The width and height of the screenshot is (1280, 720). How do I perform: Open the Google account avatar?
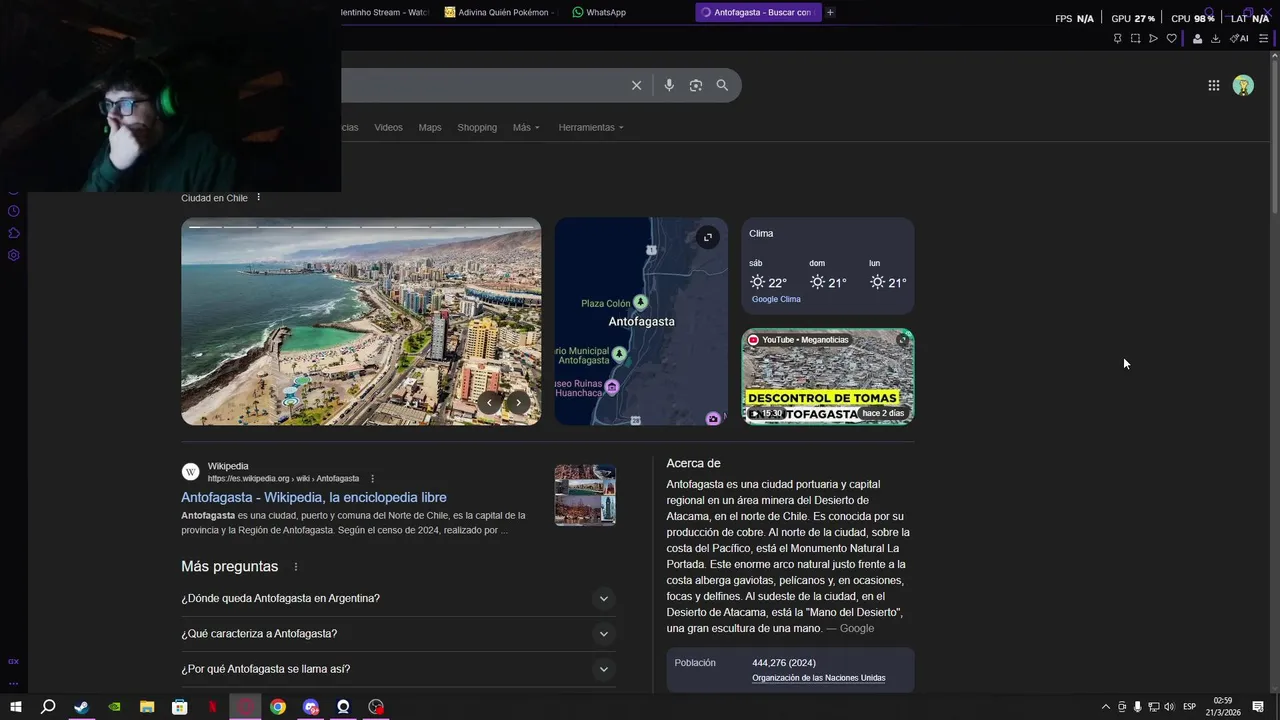tap(1243, 86)
